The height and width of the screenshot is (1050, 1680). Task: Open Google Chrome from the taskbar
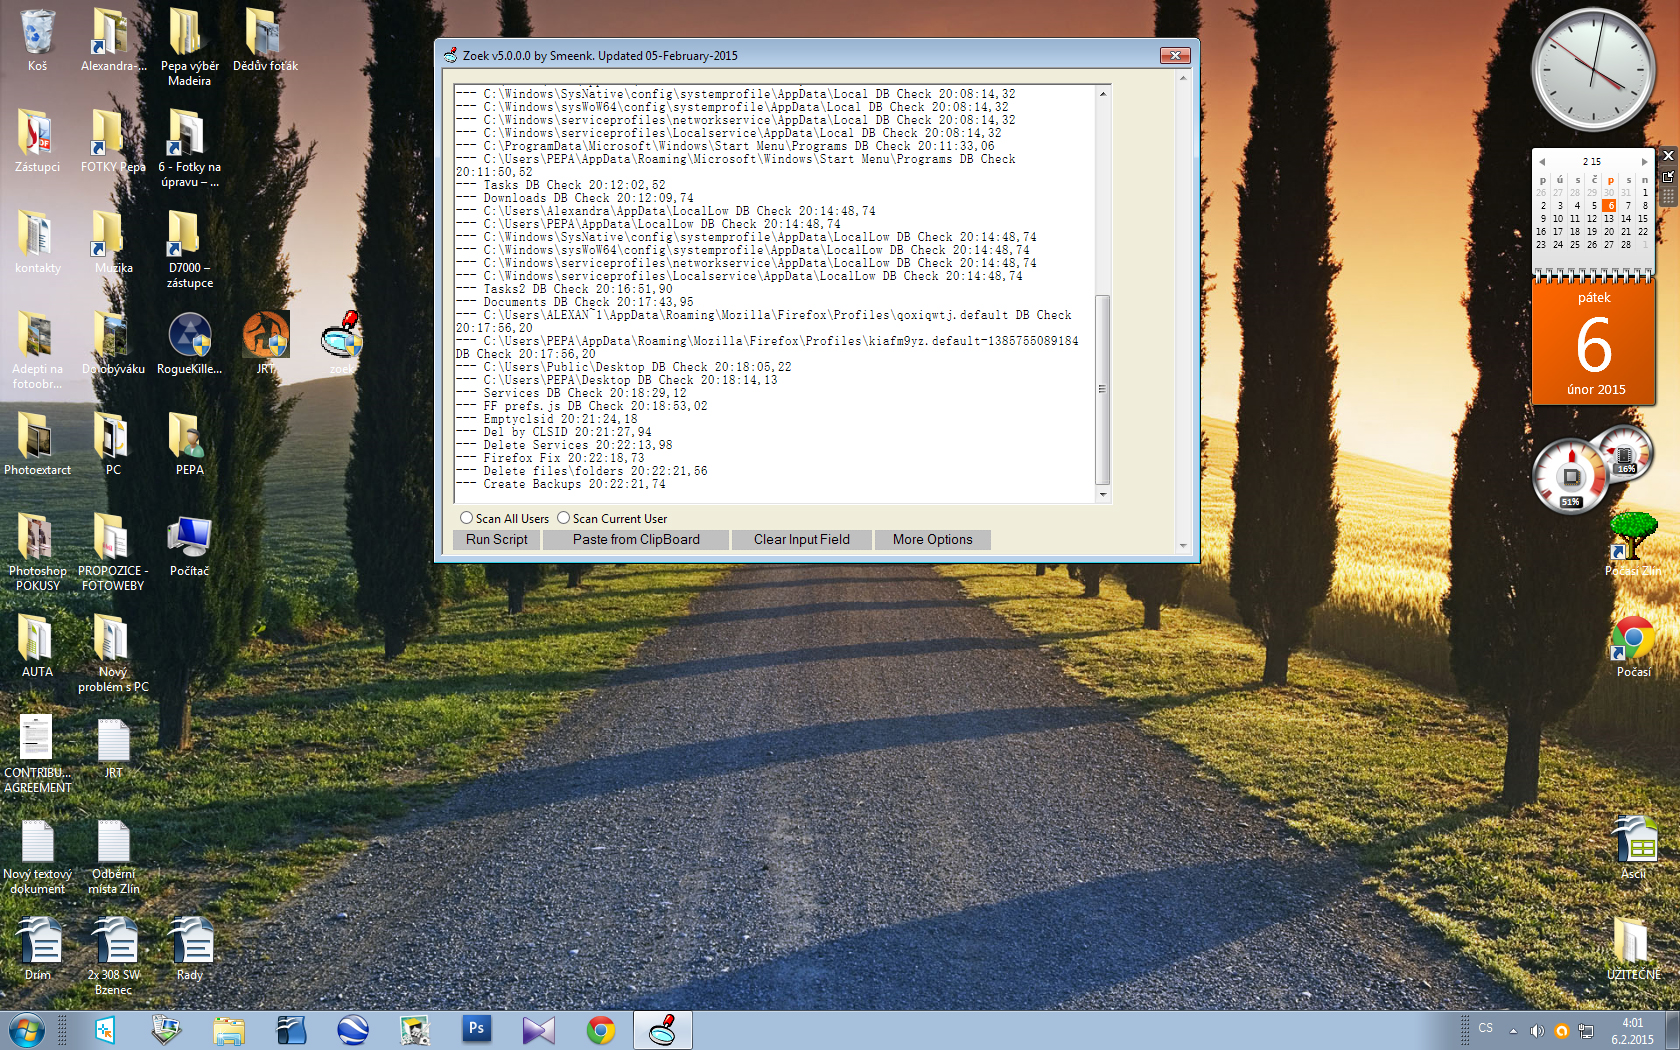pos(601,1029)
